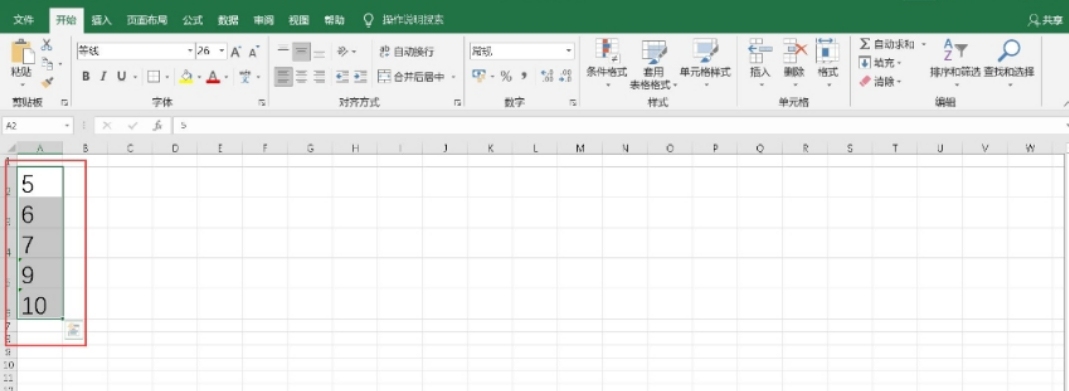Image resolution: width=1069 pixels, height=391 pixels.
Task: Click the accounting number format icon
Action: pos(479,76)
